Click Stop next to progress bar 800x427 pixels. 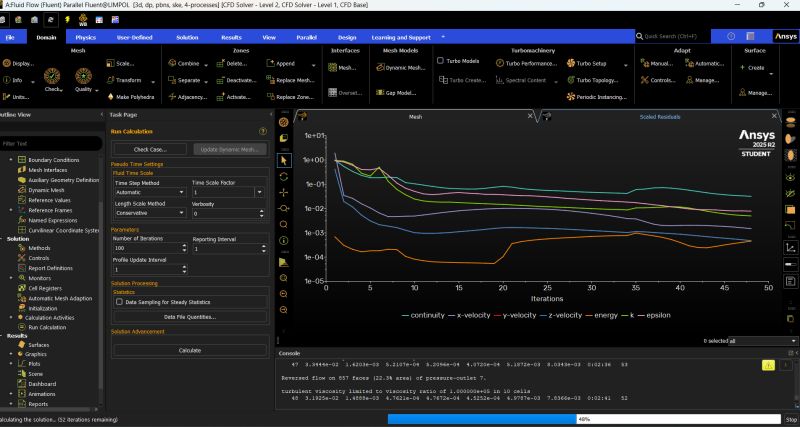(x=790, y=419)
